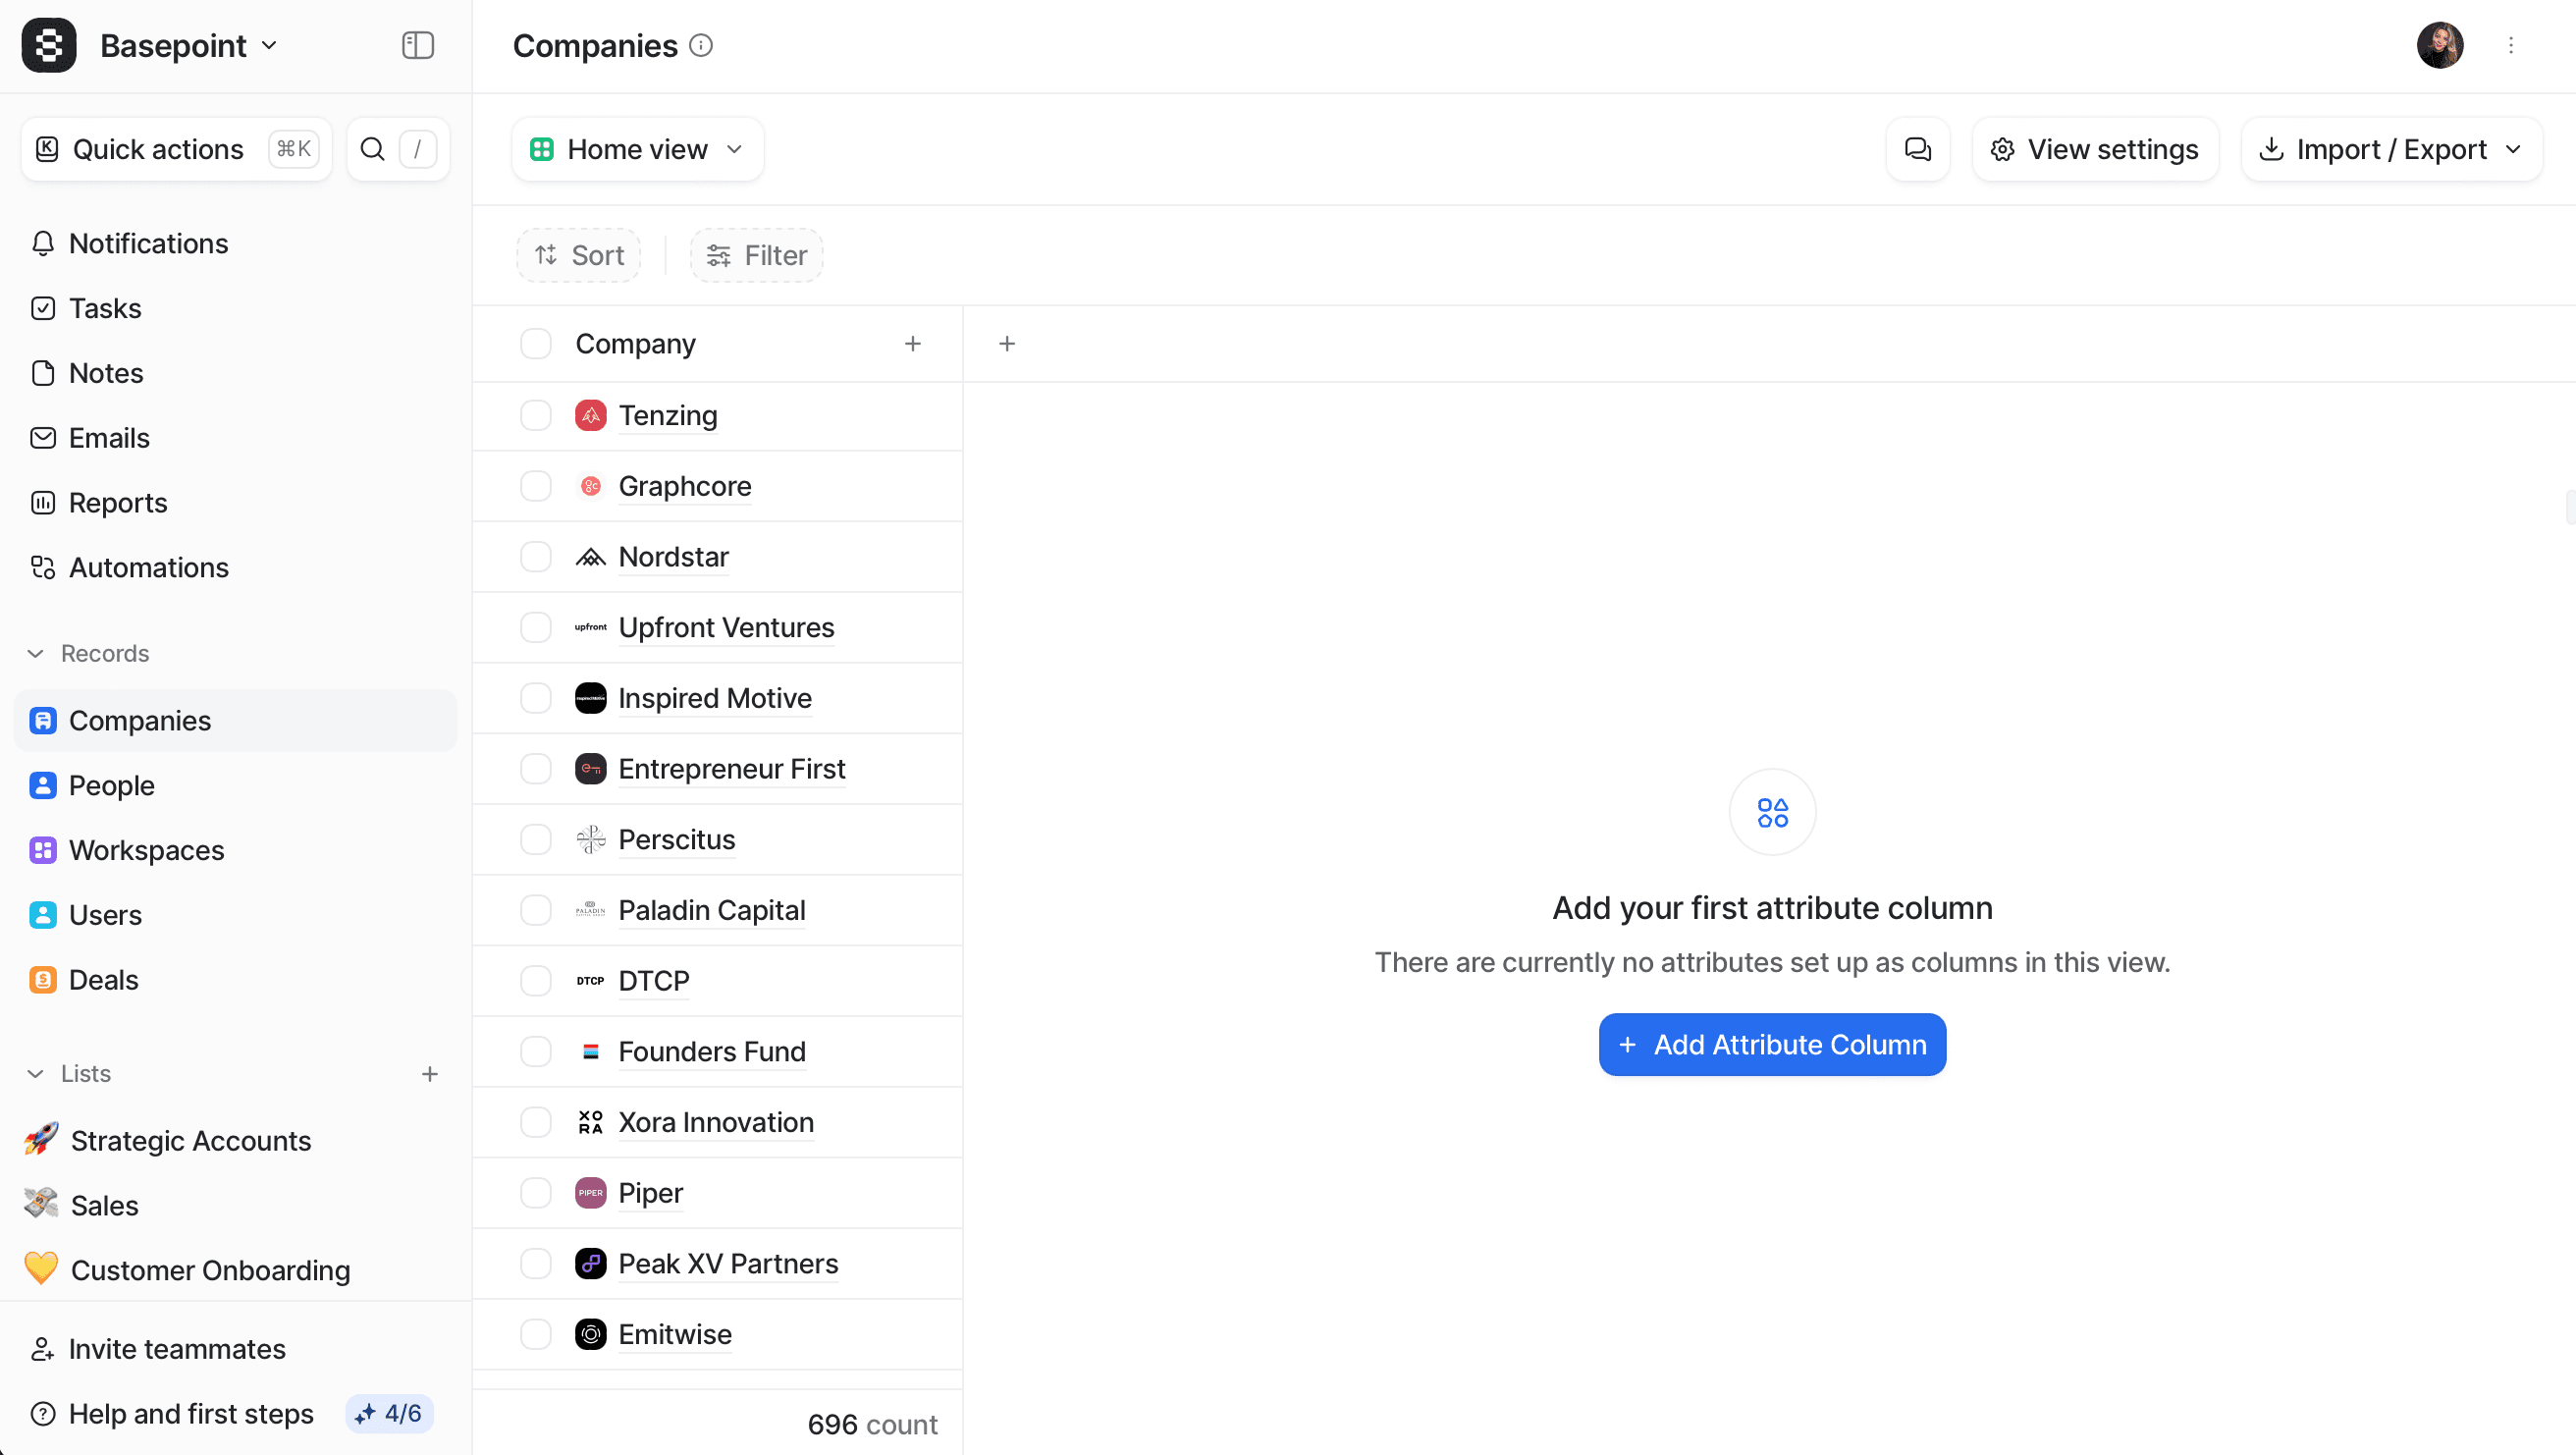Screen dimensions: 2576x1455
Task: Open the Sales list
Action: tap(236, 1205)
